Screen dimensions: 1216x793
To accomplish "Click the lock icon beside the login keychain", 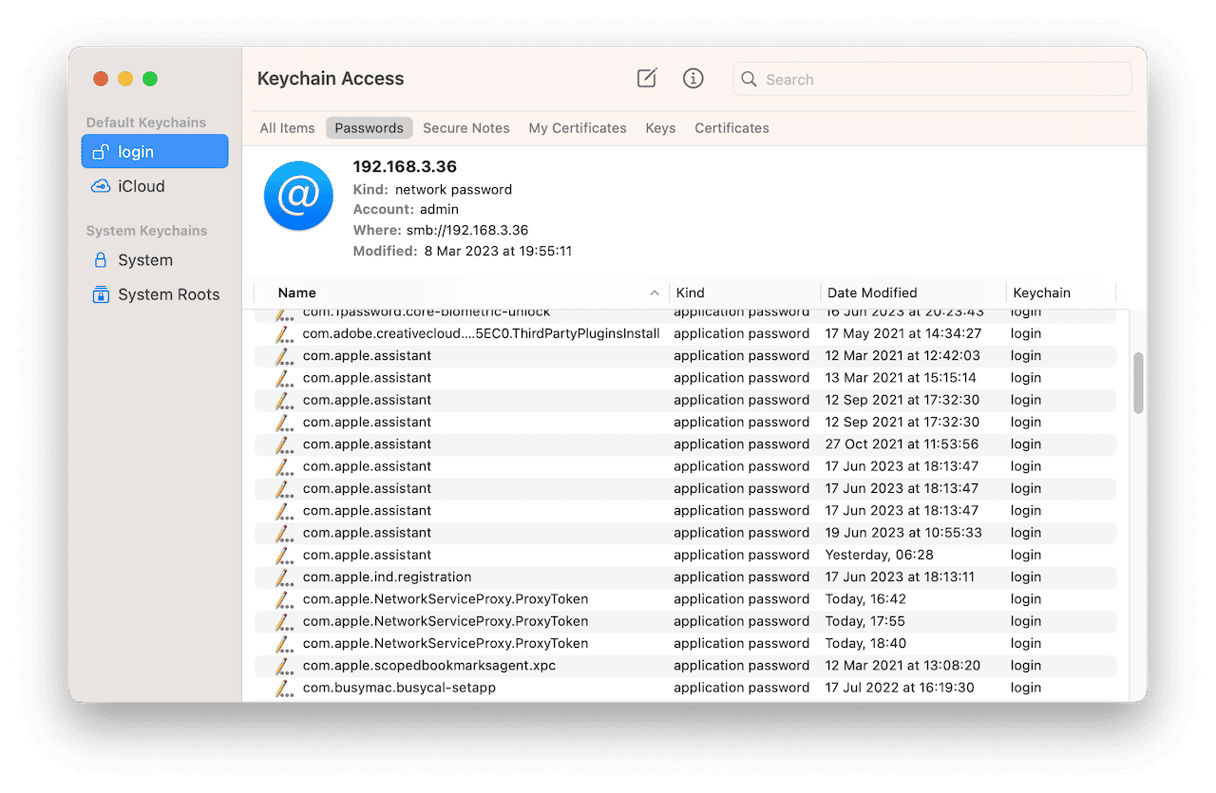I will [x=100, y=151].
